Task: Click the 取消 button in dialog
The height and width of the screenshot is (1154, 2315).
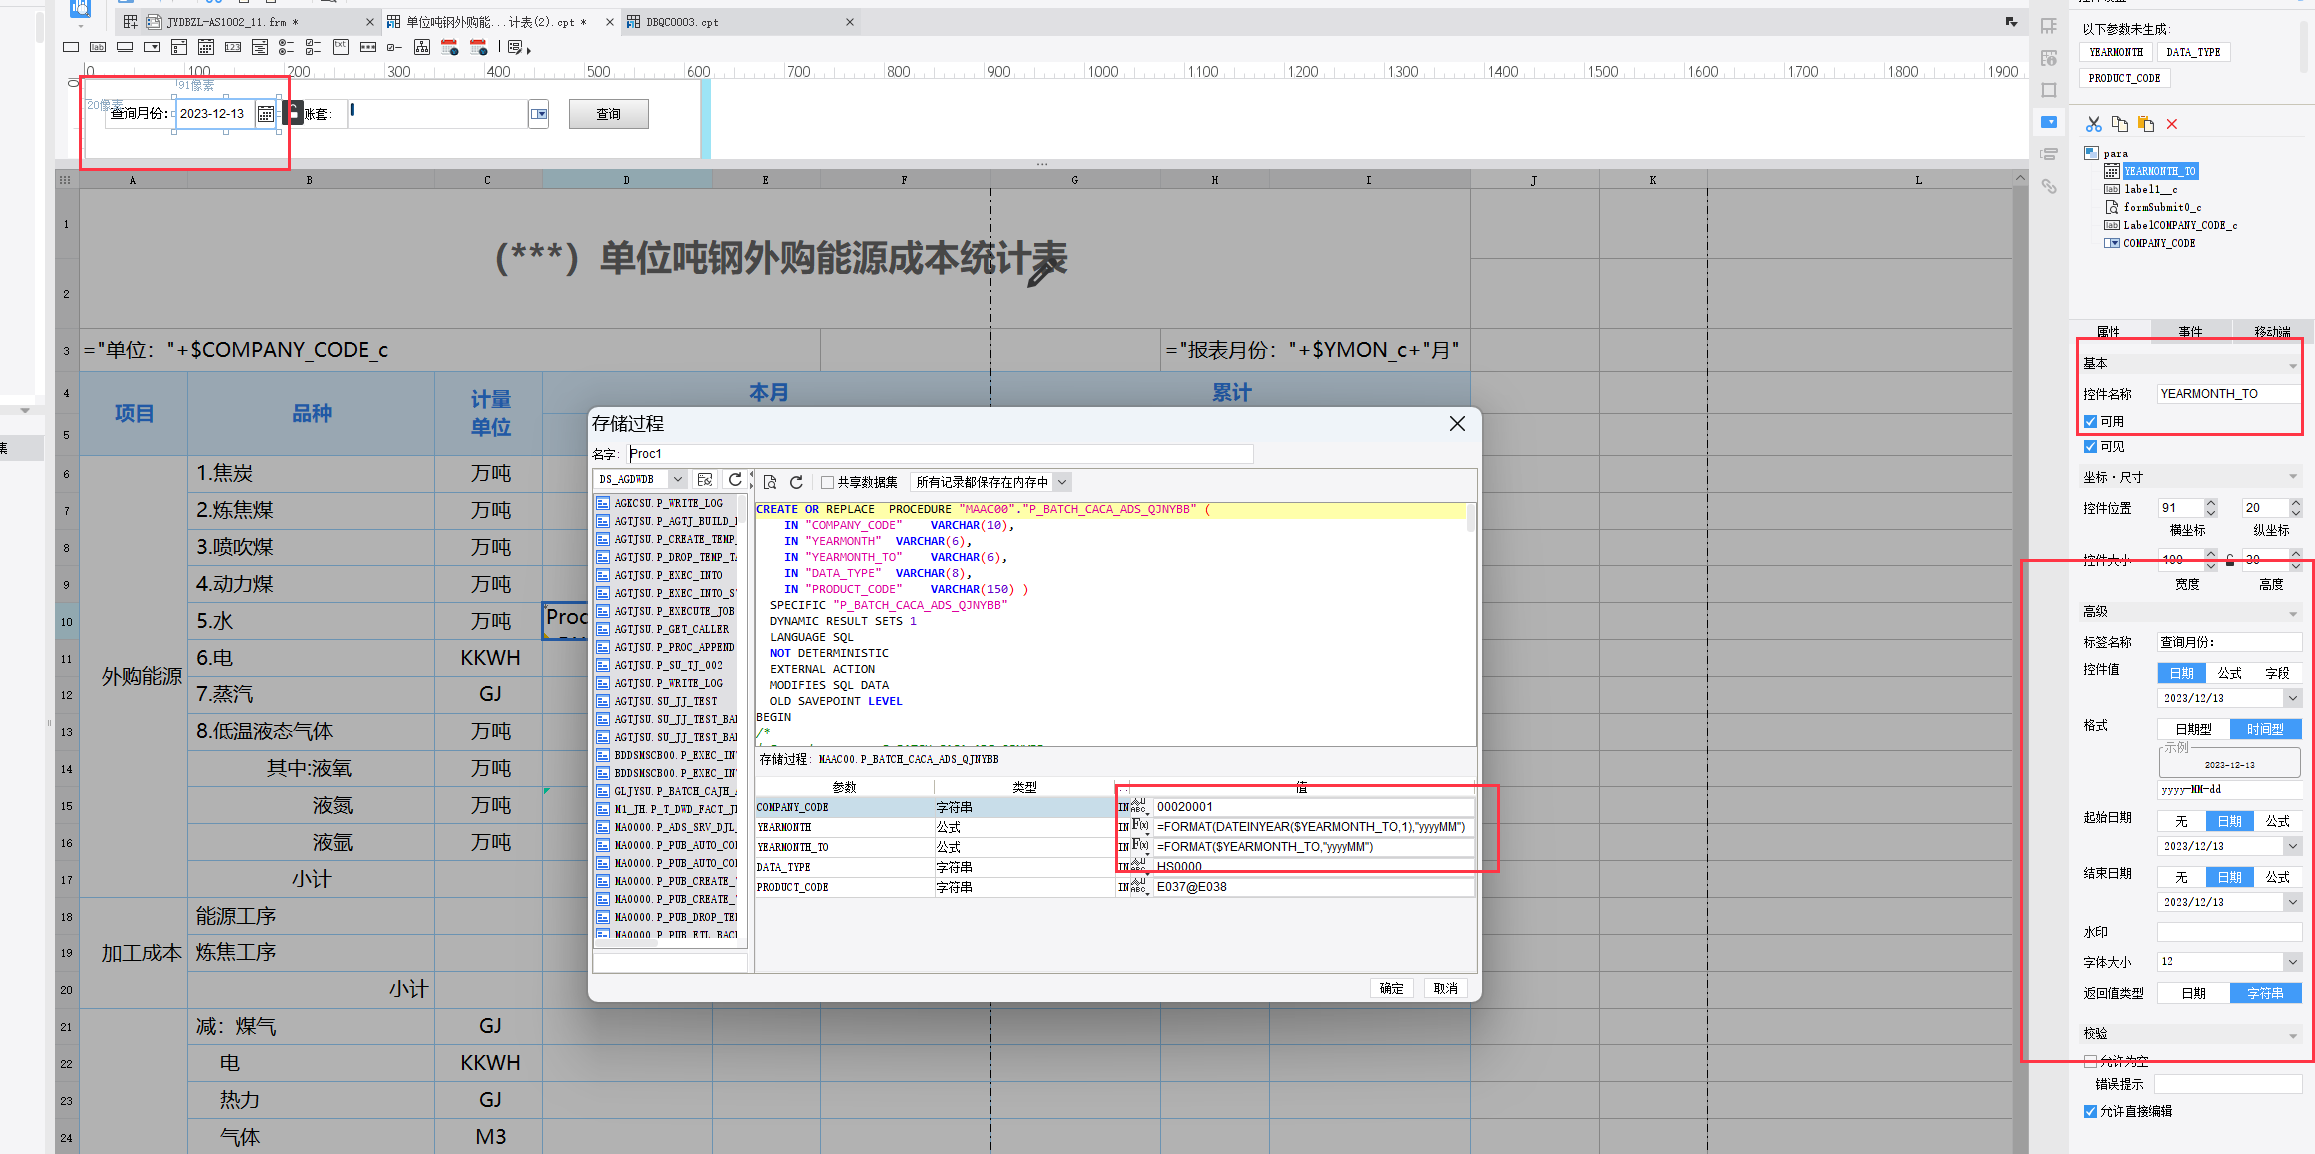Action: pos(1445,988)
